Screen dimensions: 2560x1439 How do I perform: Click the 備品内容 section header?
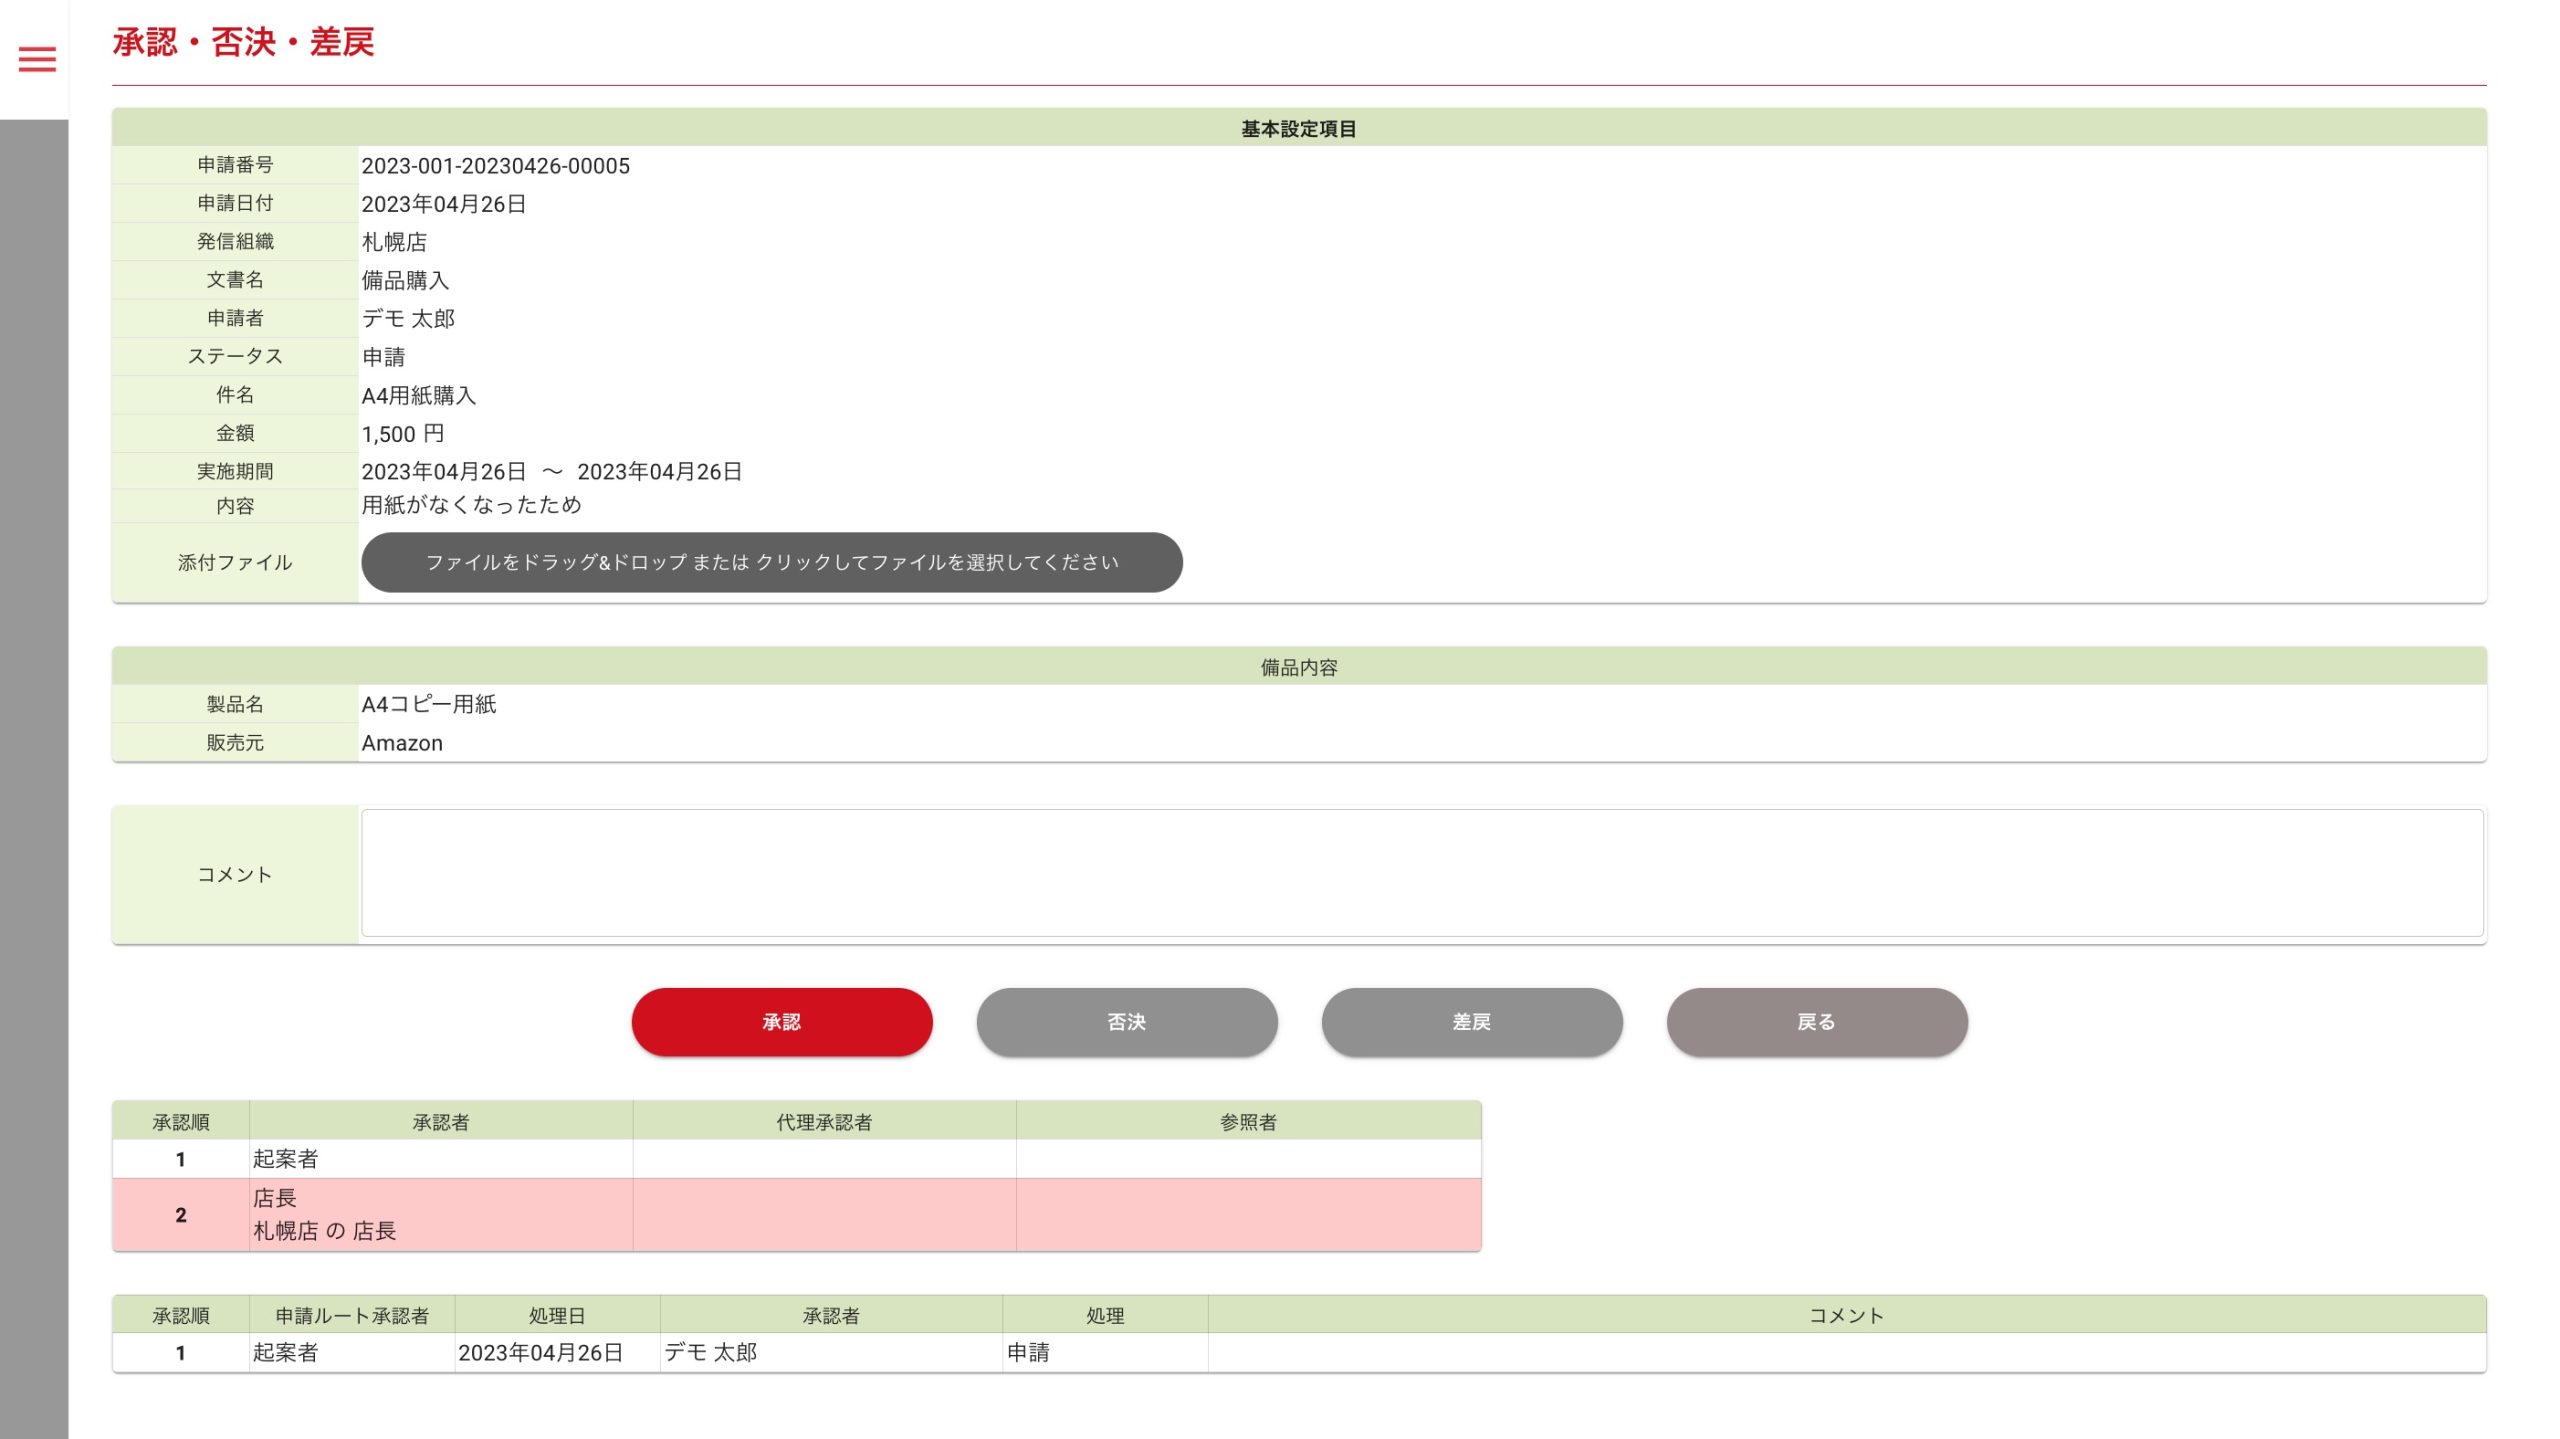[x=1298, y=667]
